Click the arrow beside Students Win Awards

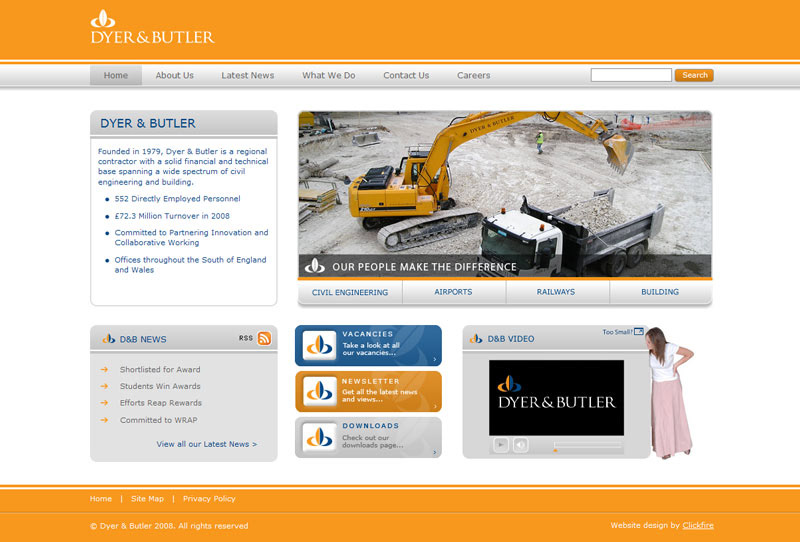(104, 386)
